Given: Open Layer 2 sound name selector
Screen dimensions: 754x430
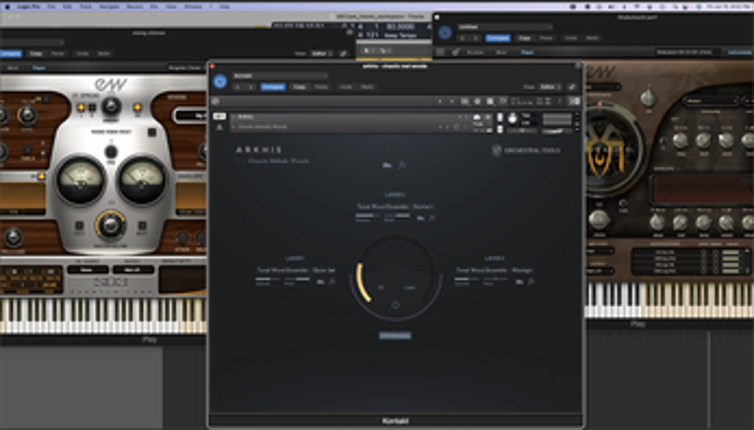Looking at the screenshot, I should point(395,207).
